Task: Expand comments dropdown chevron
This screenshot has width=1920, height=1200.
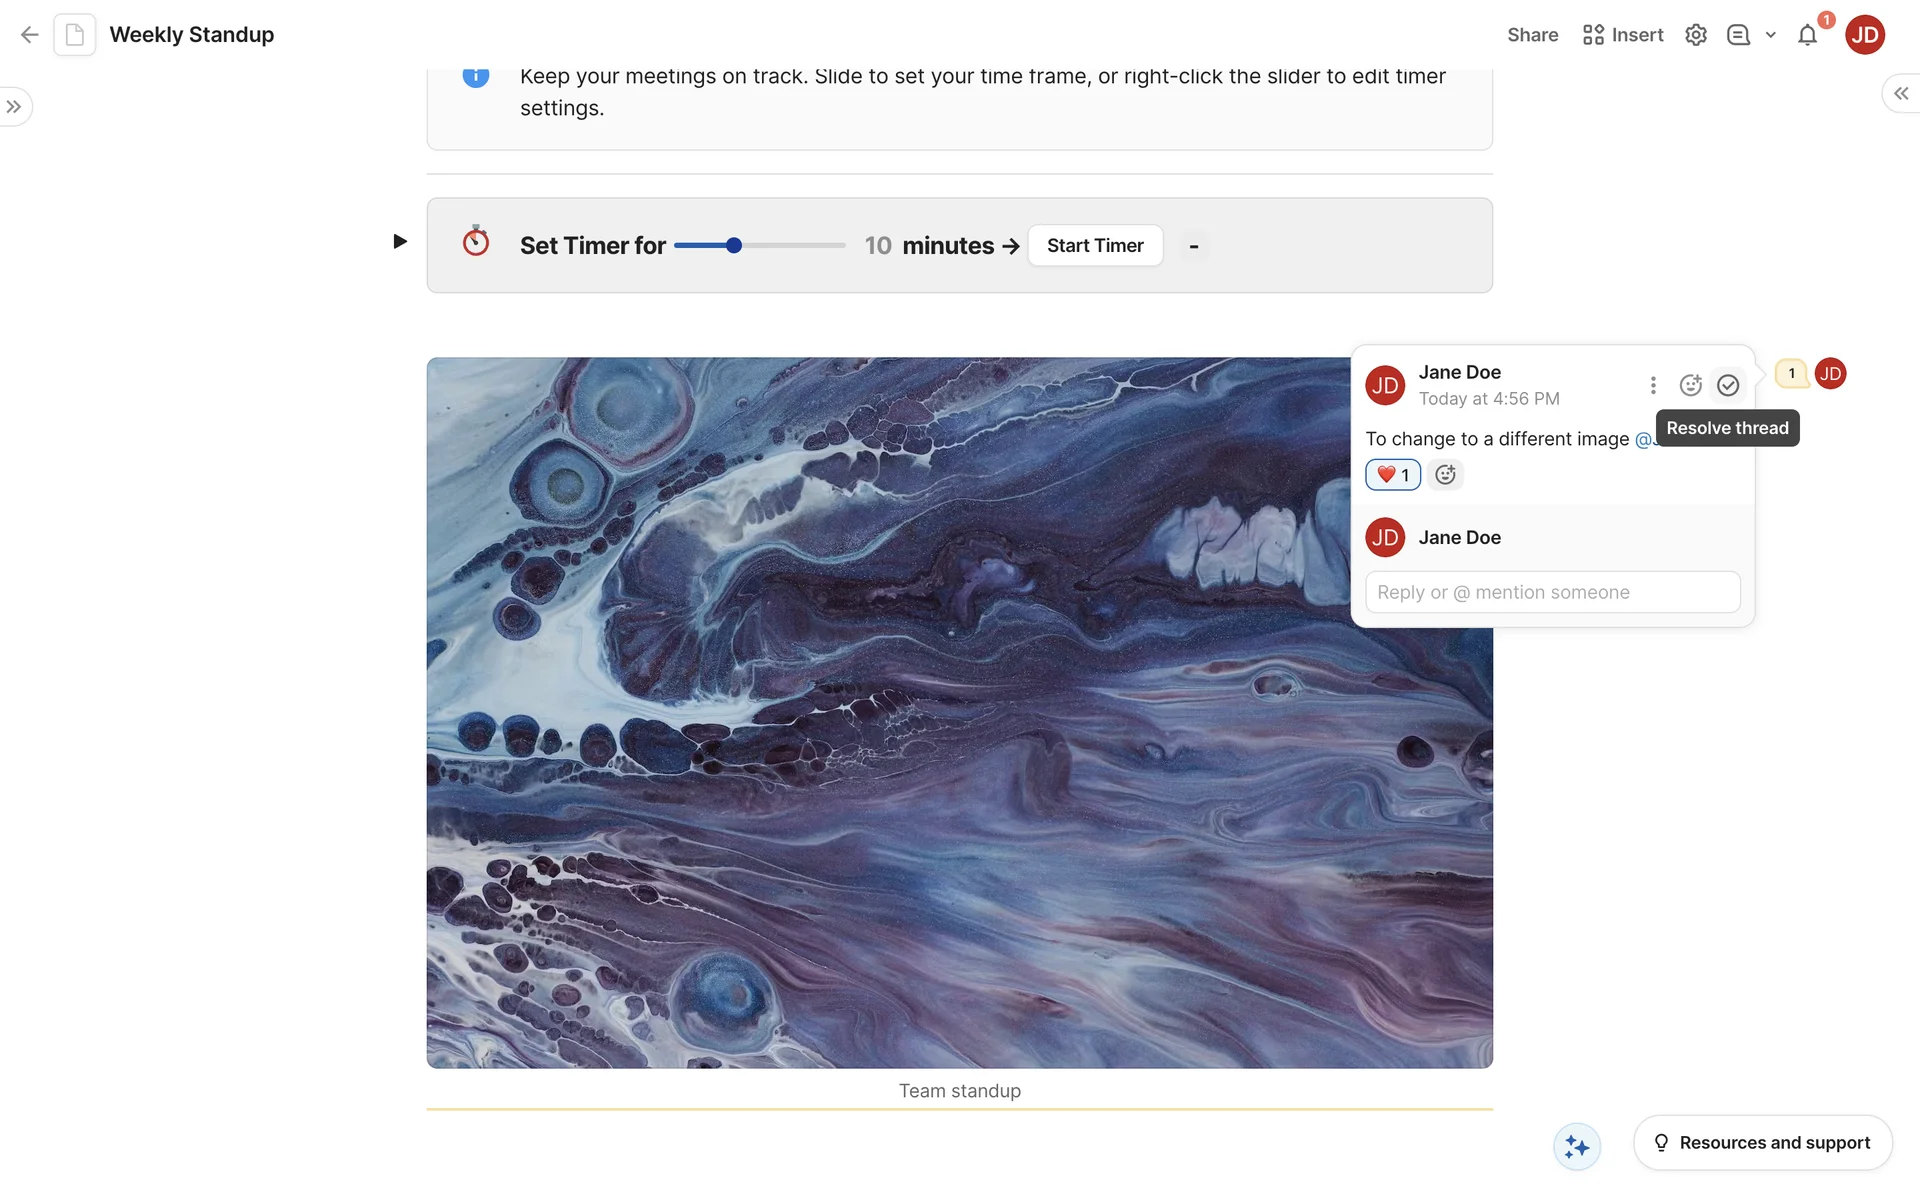Action: point(1770,35)
